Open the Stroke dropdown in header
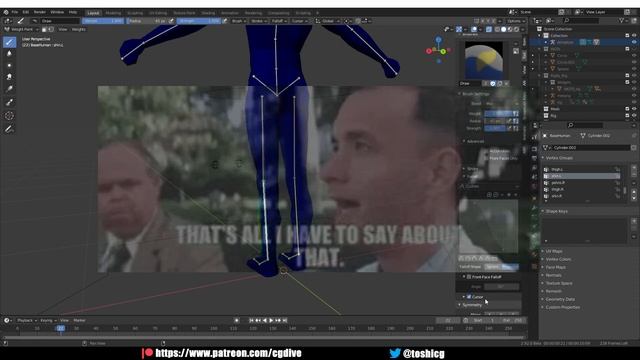The height and width of the screenshot is (360, 640). click(258, 21)
